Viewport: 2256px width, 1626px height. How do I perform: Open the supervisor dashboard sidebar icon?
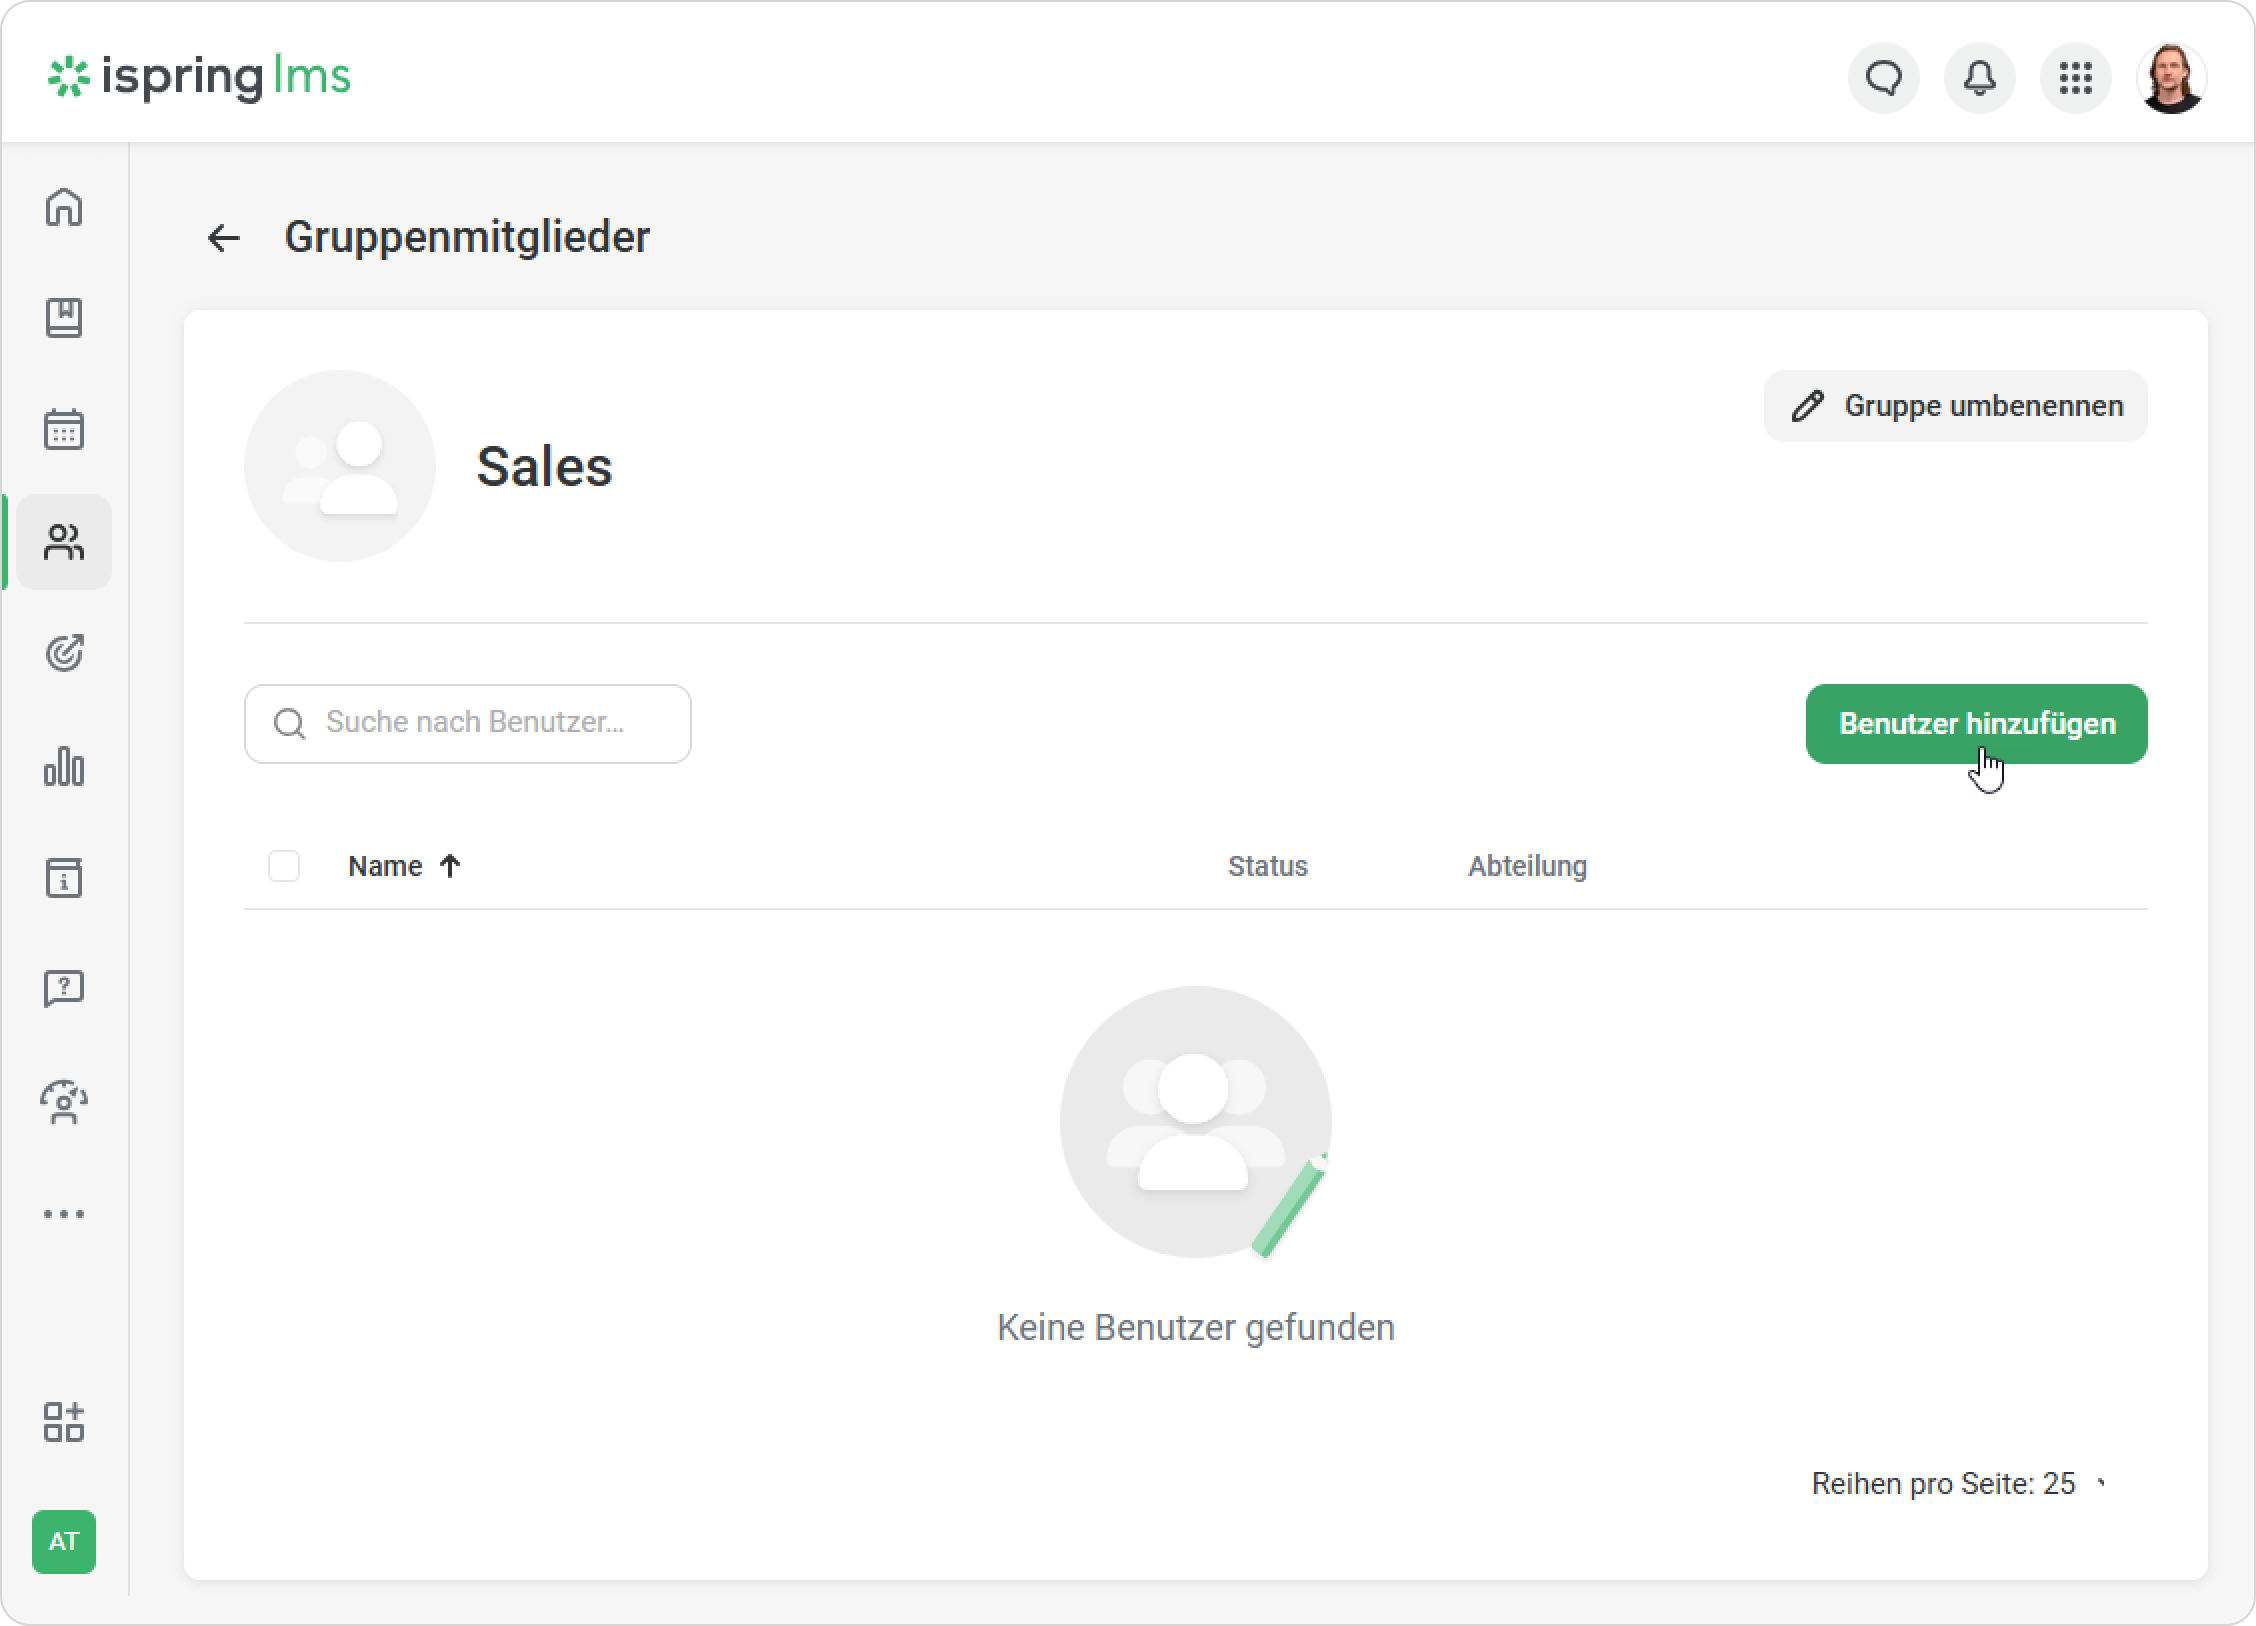64,1102
